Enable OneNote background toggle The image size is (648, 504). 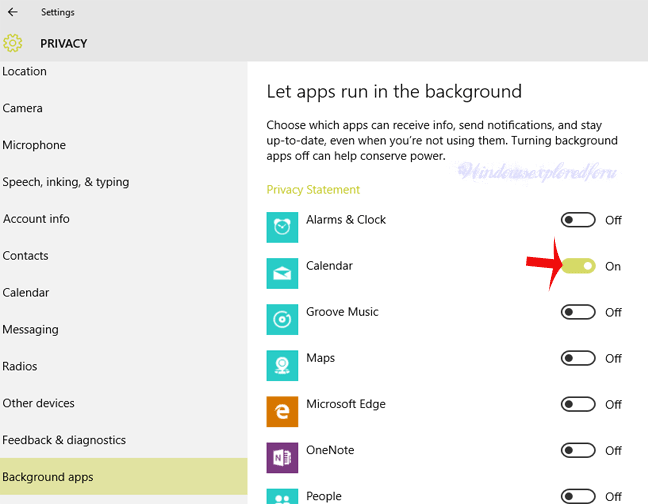[578, 450]
